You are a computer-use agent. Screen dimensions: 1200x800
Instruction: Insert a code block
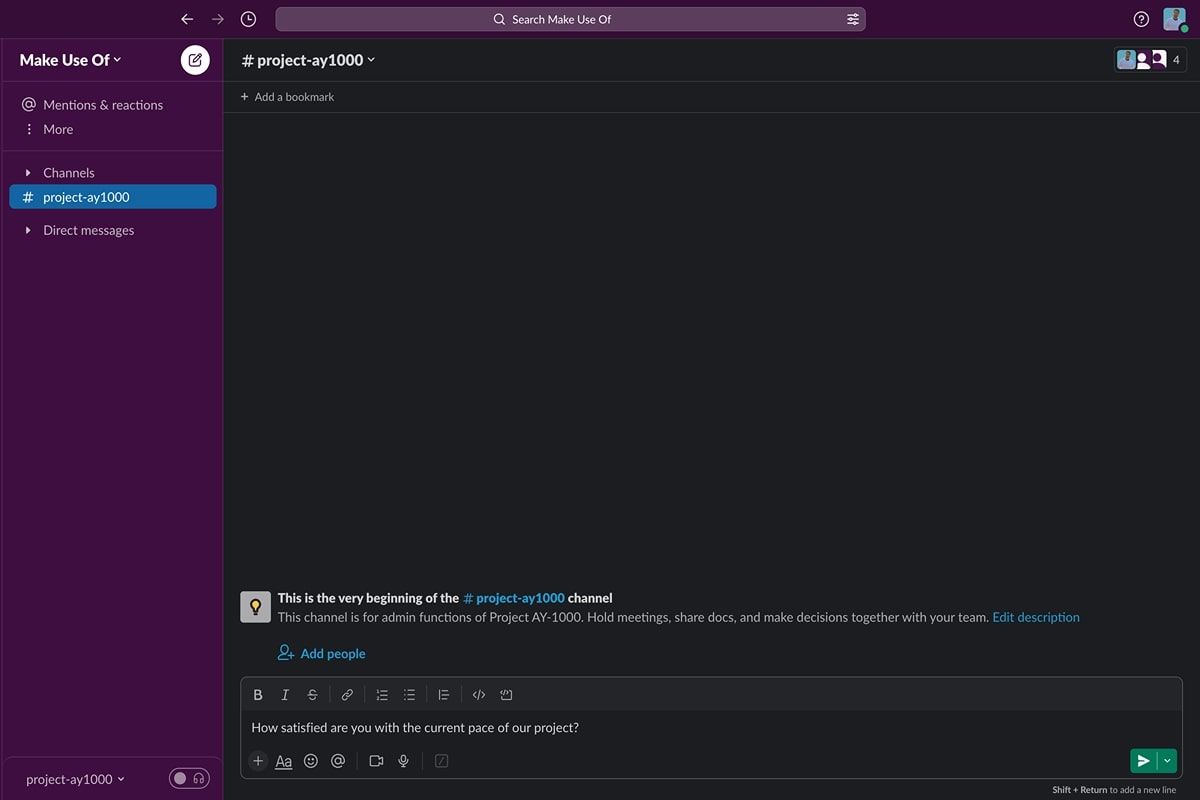tap(506, 694)
